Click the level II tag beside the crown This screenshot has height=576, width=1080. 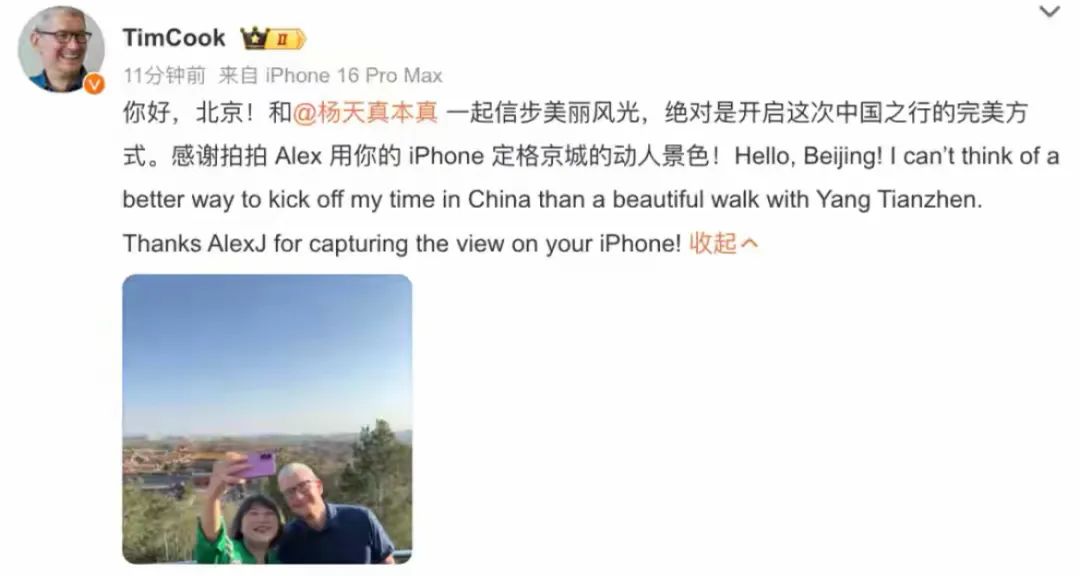click(285, 39)
